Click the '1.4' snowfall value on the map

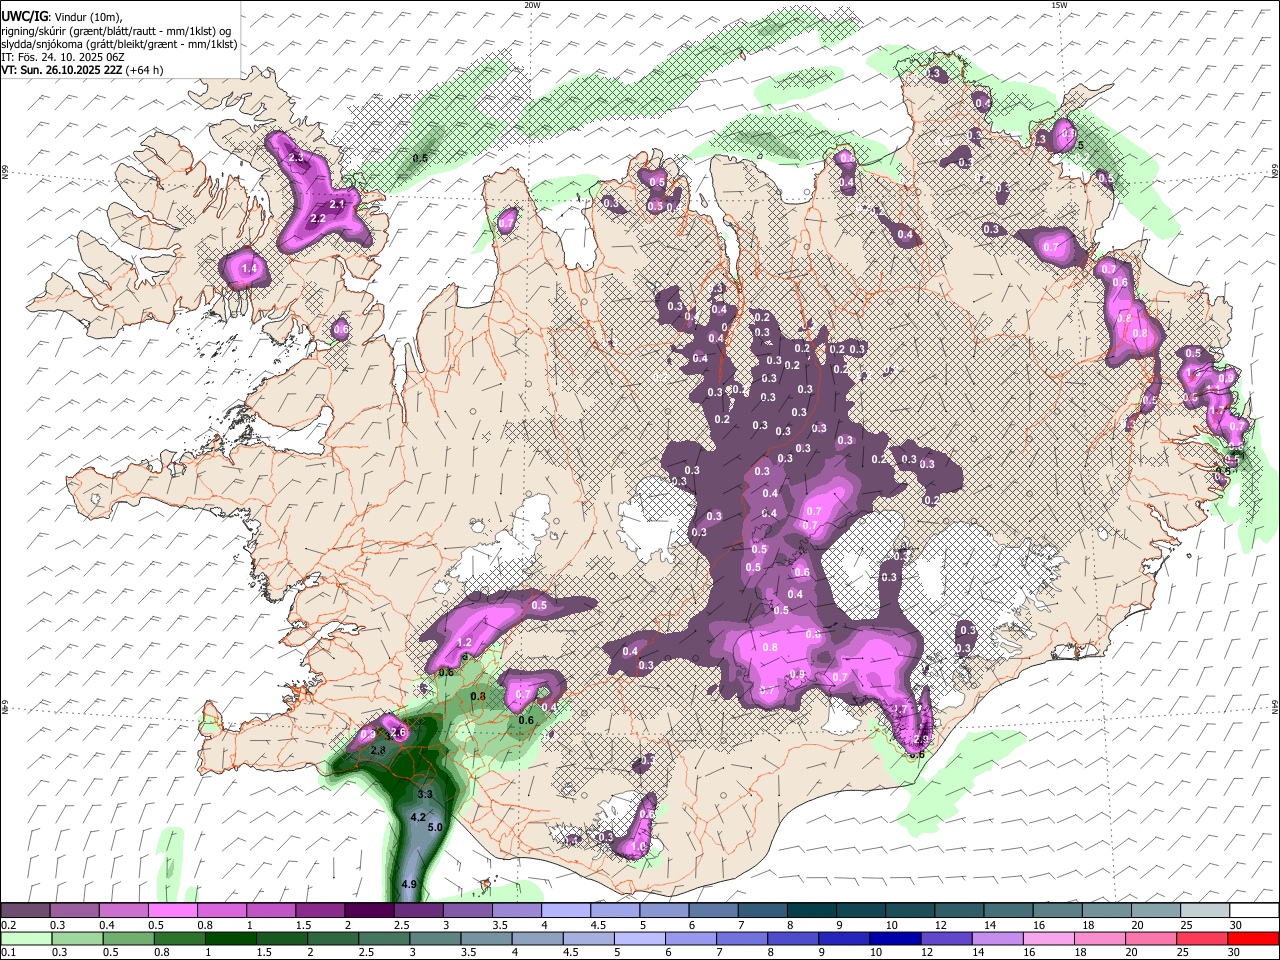click(x=250, y=268)
